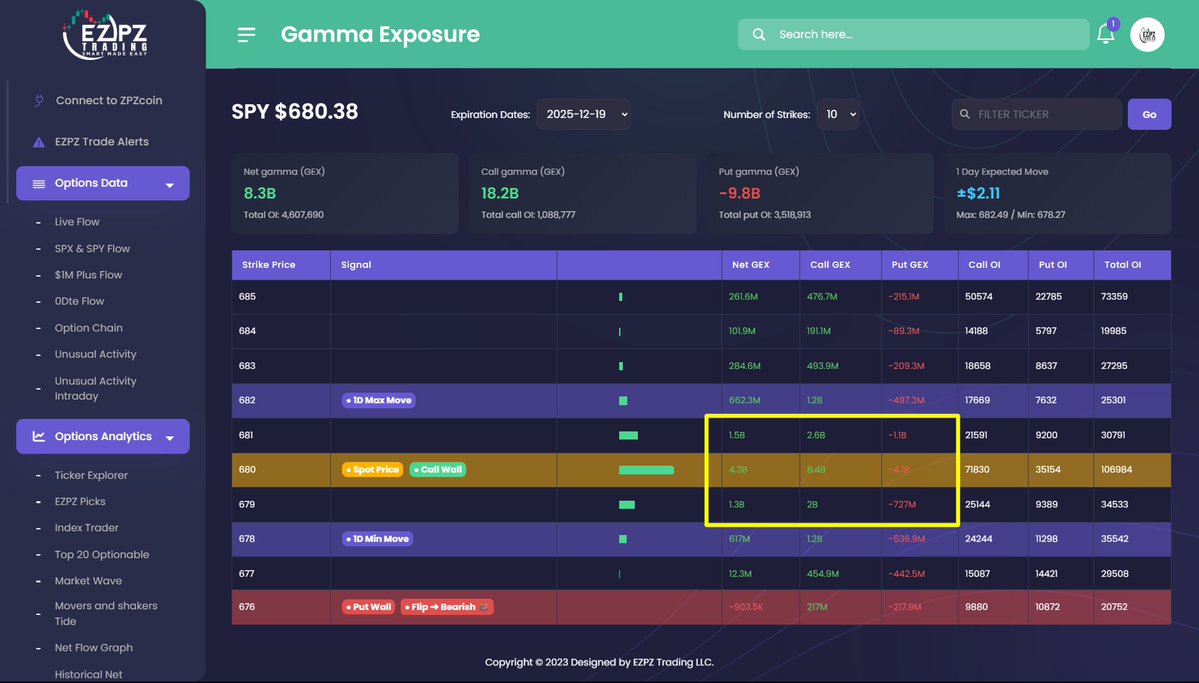Open Unusual Activity page
The width and height of the screenshot is (1199, 683).
[95, 354]
